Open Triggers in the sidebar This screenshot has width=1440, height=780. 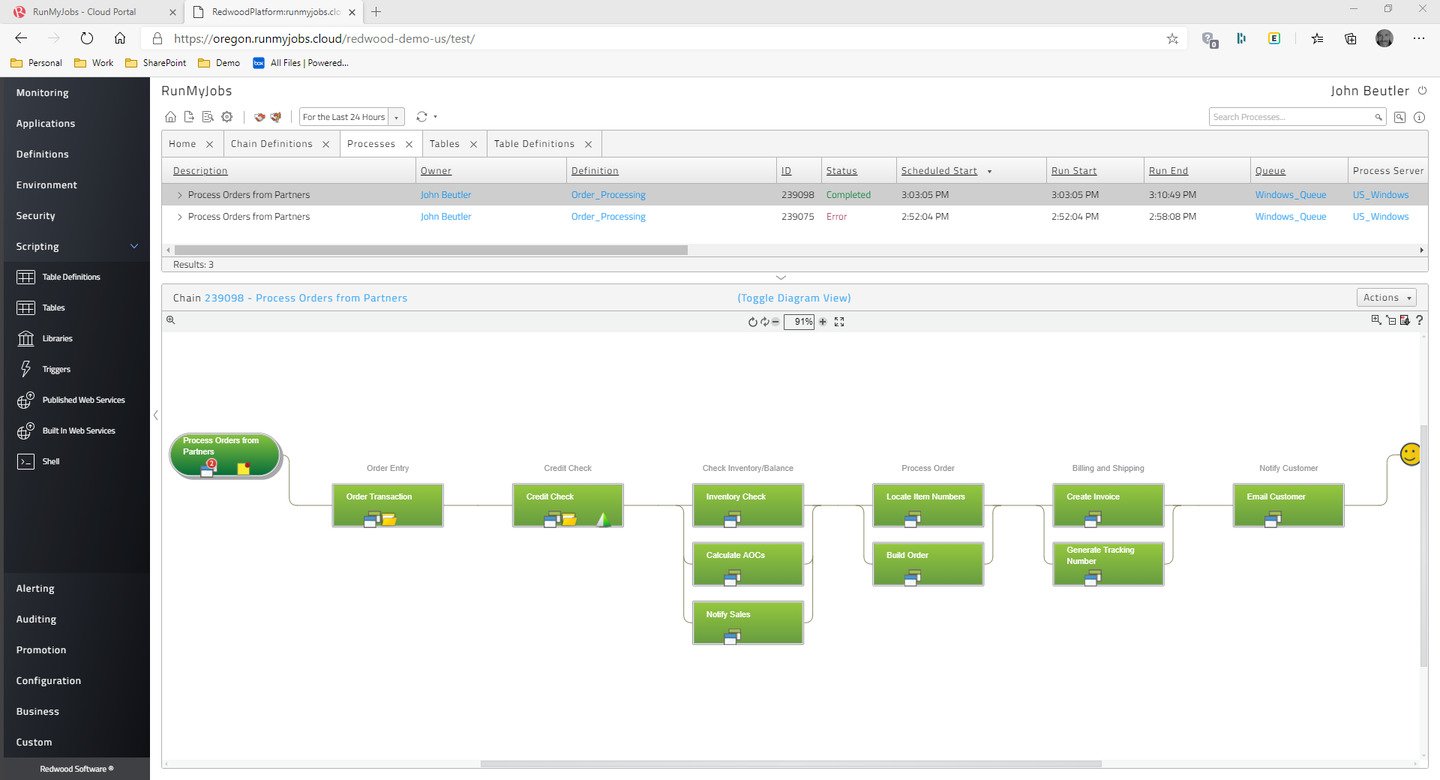click(56, 369)
